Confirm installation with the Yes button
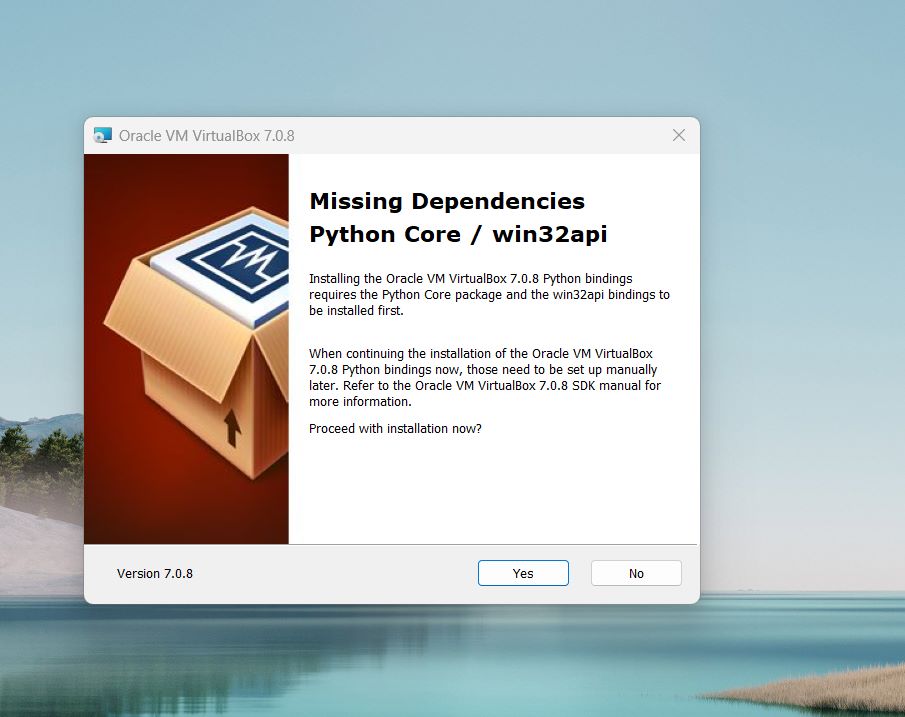The height and width of the screenshot is (717, 905). pyautogui.click(x=523, y=573)
